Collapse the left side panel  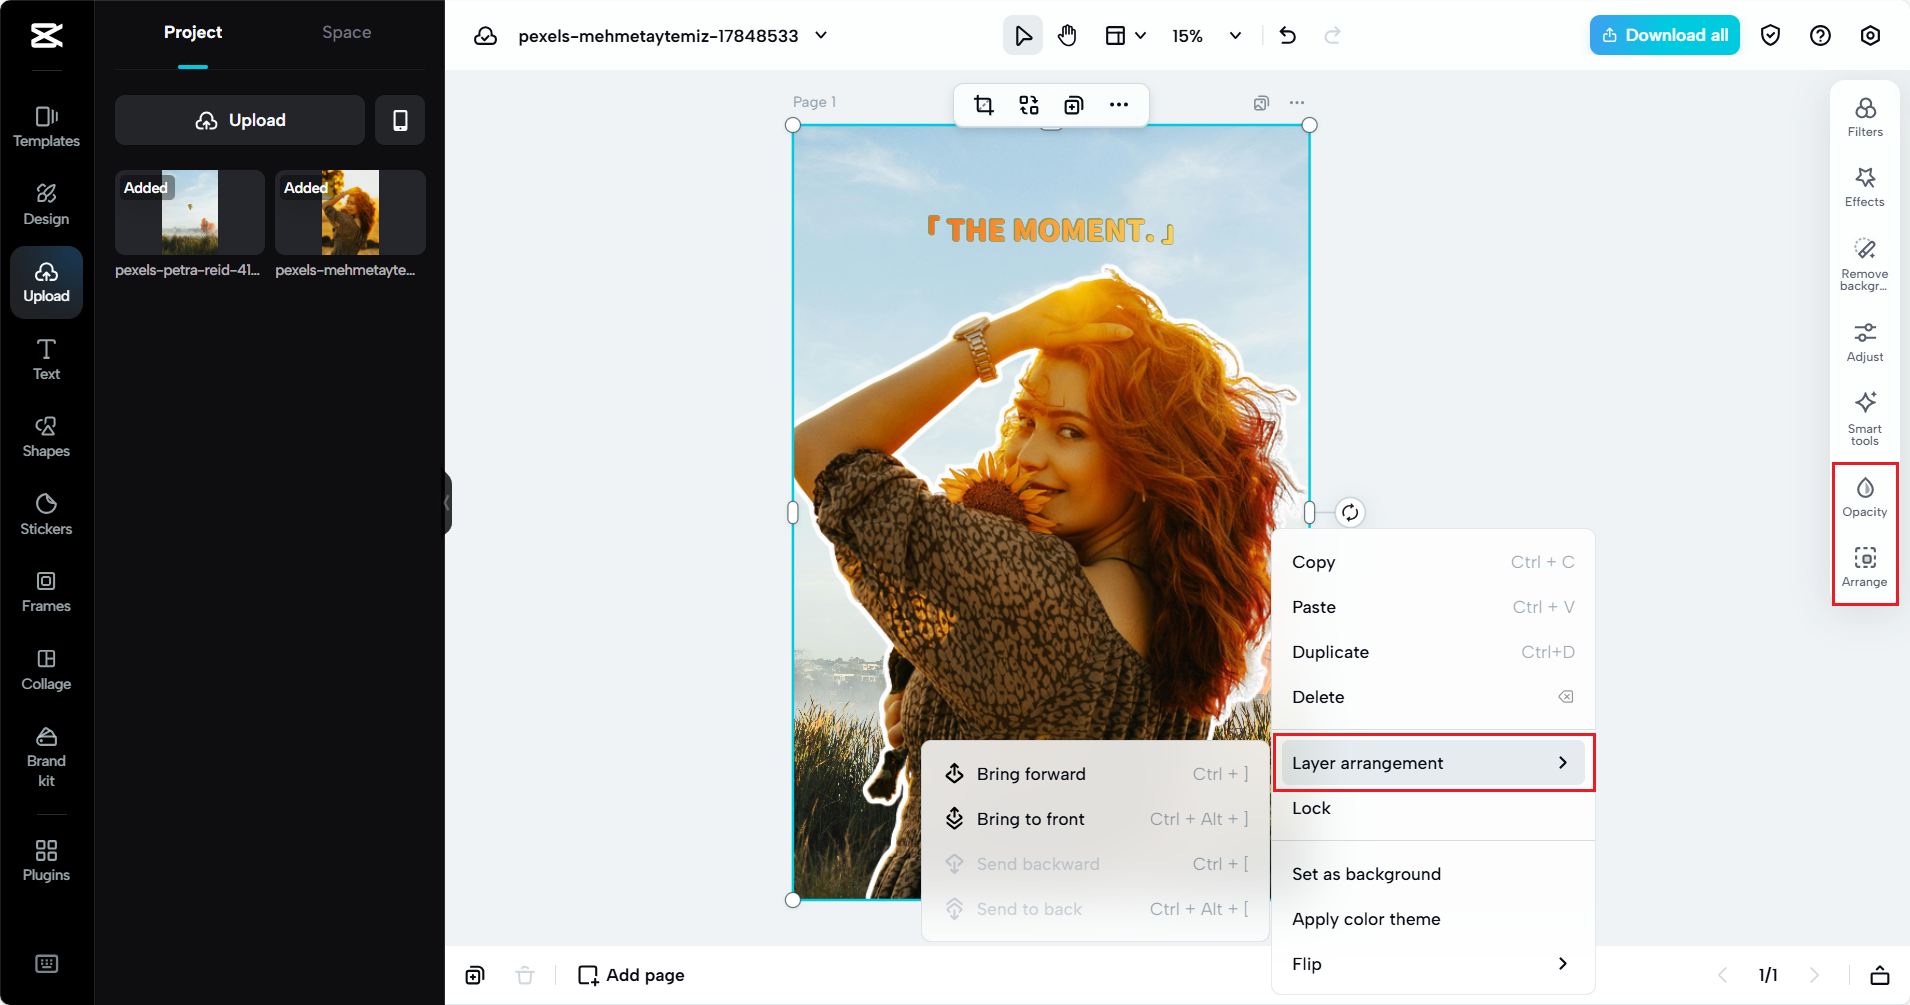pyautogui.click(x=448, y=503)
